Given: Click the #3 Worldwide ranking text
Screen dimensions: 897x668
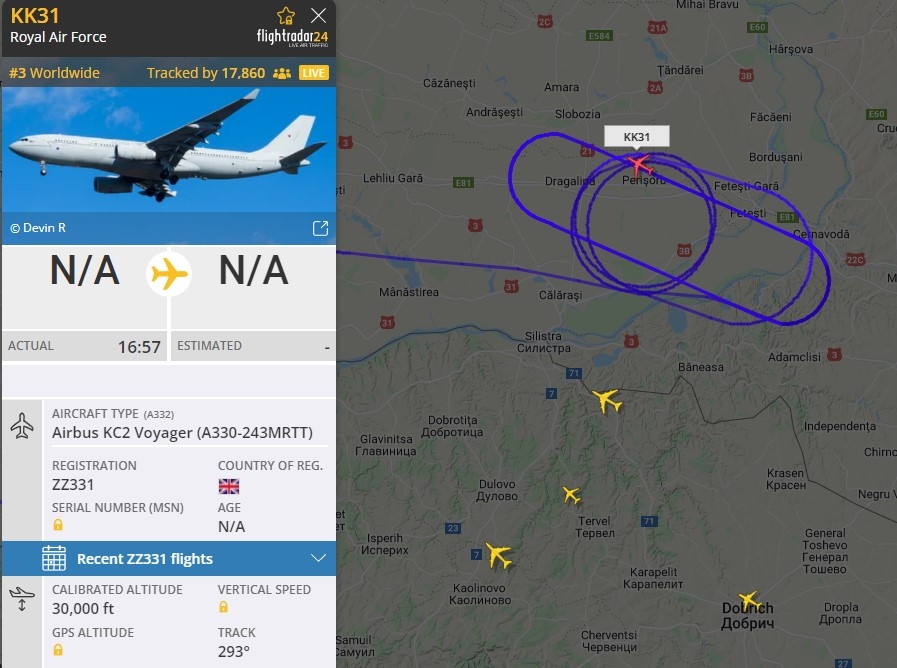Looking at the screenshot, I should pos(54,73).
